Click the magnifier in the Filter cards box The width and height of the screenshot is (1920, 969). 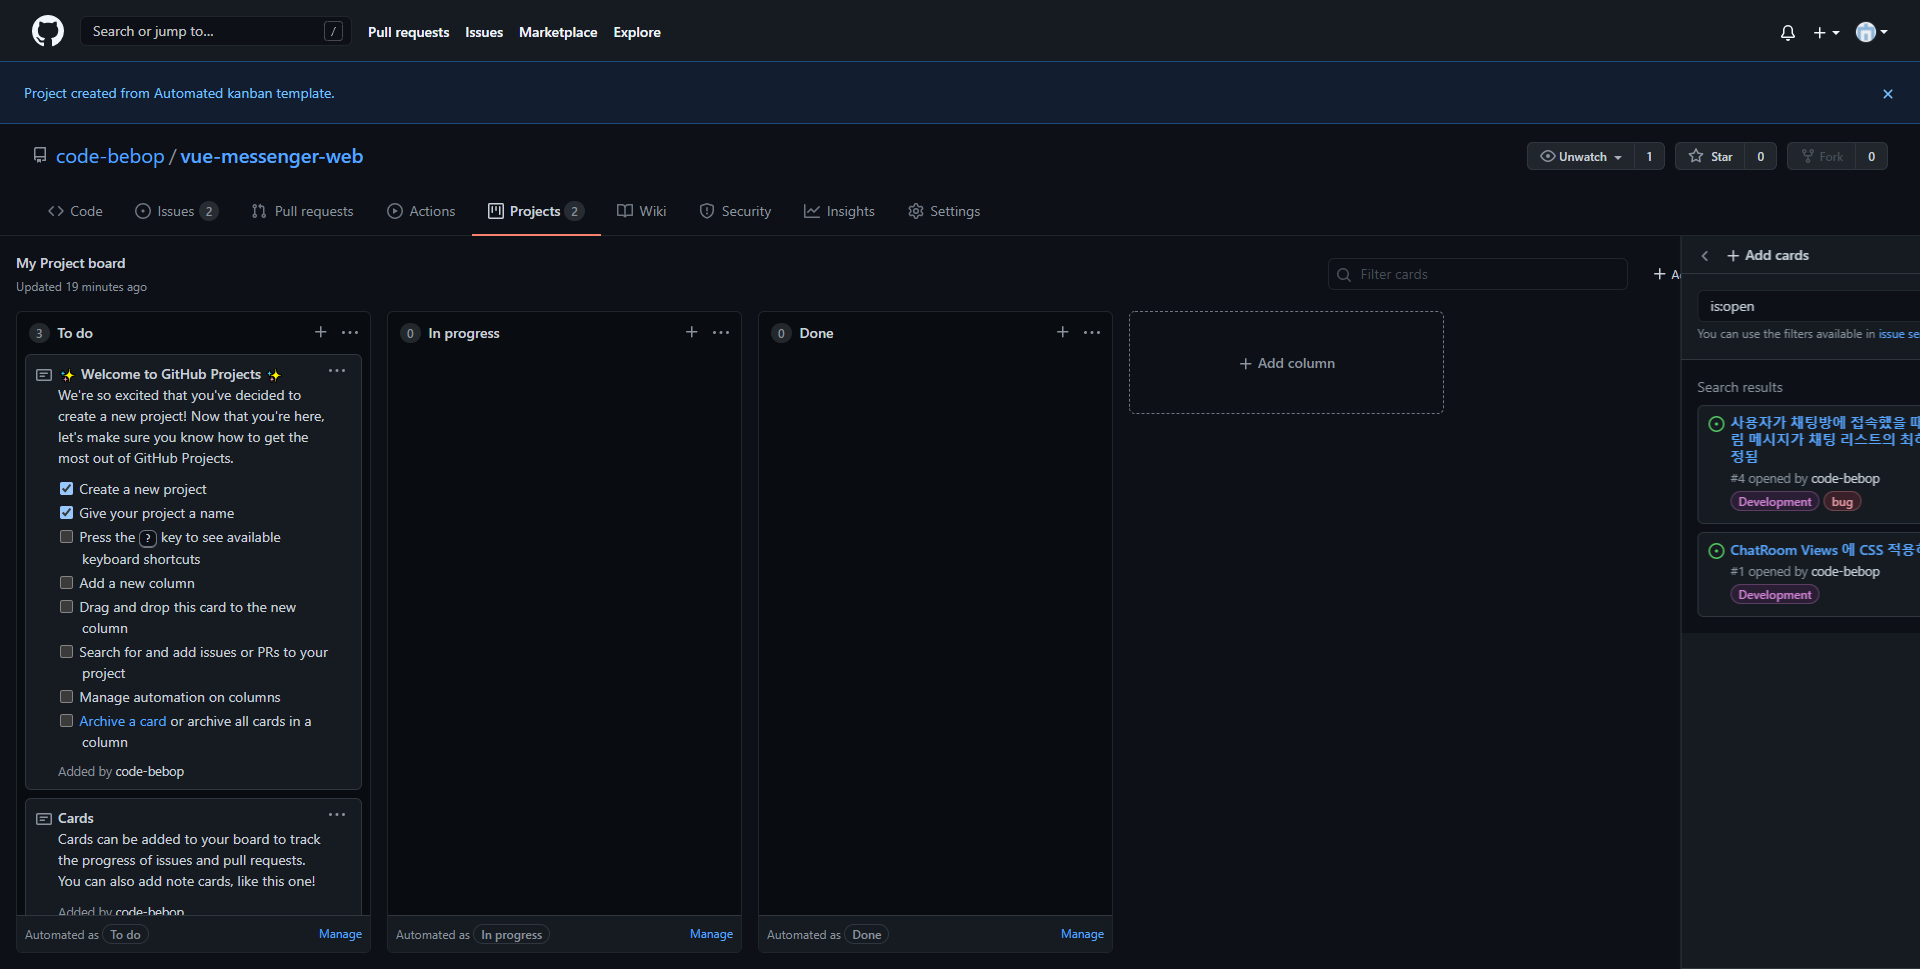coord(1343,274)
